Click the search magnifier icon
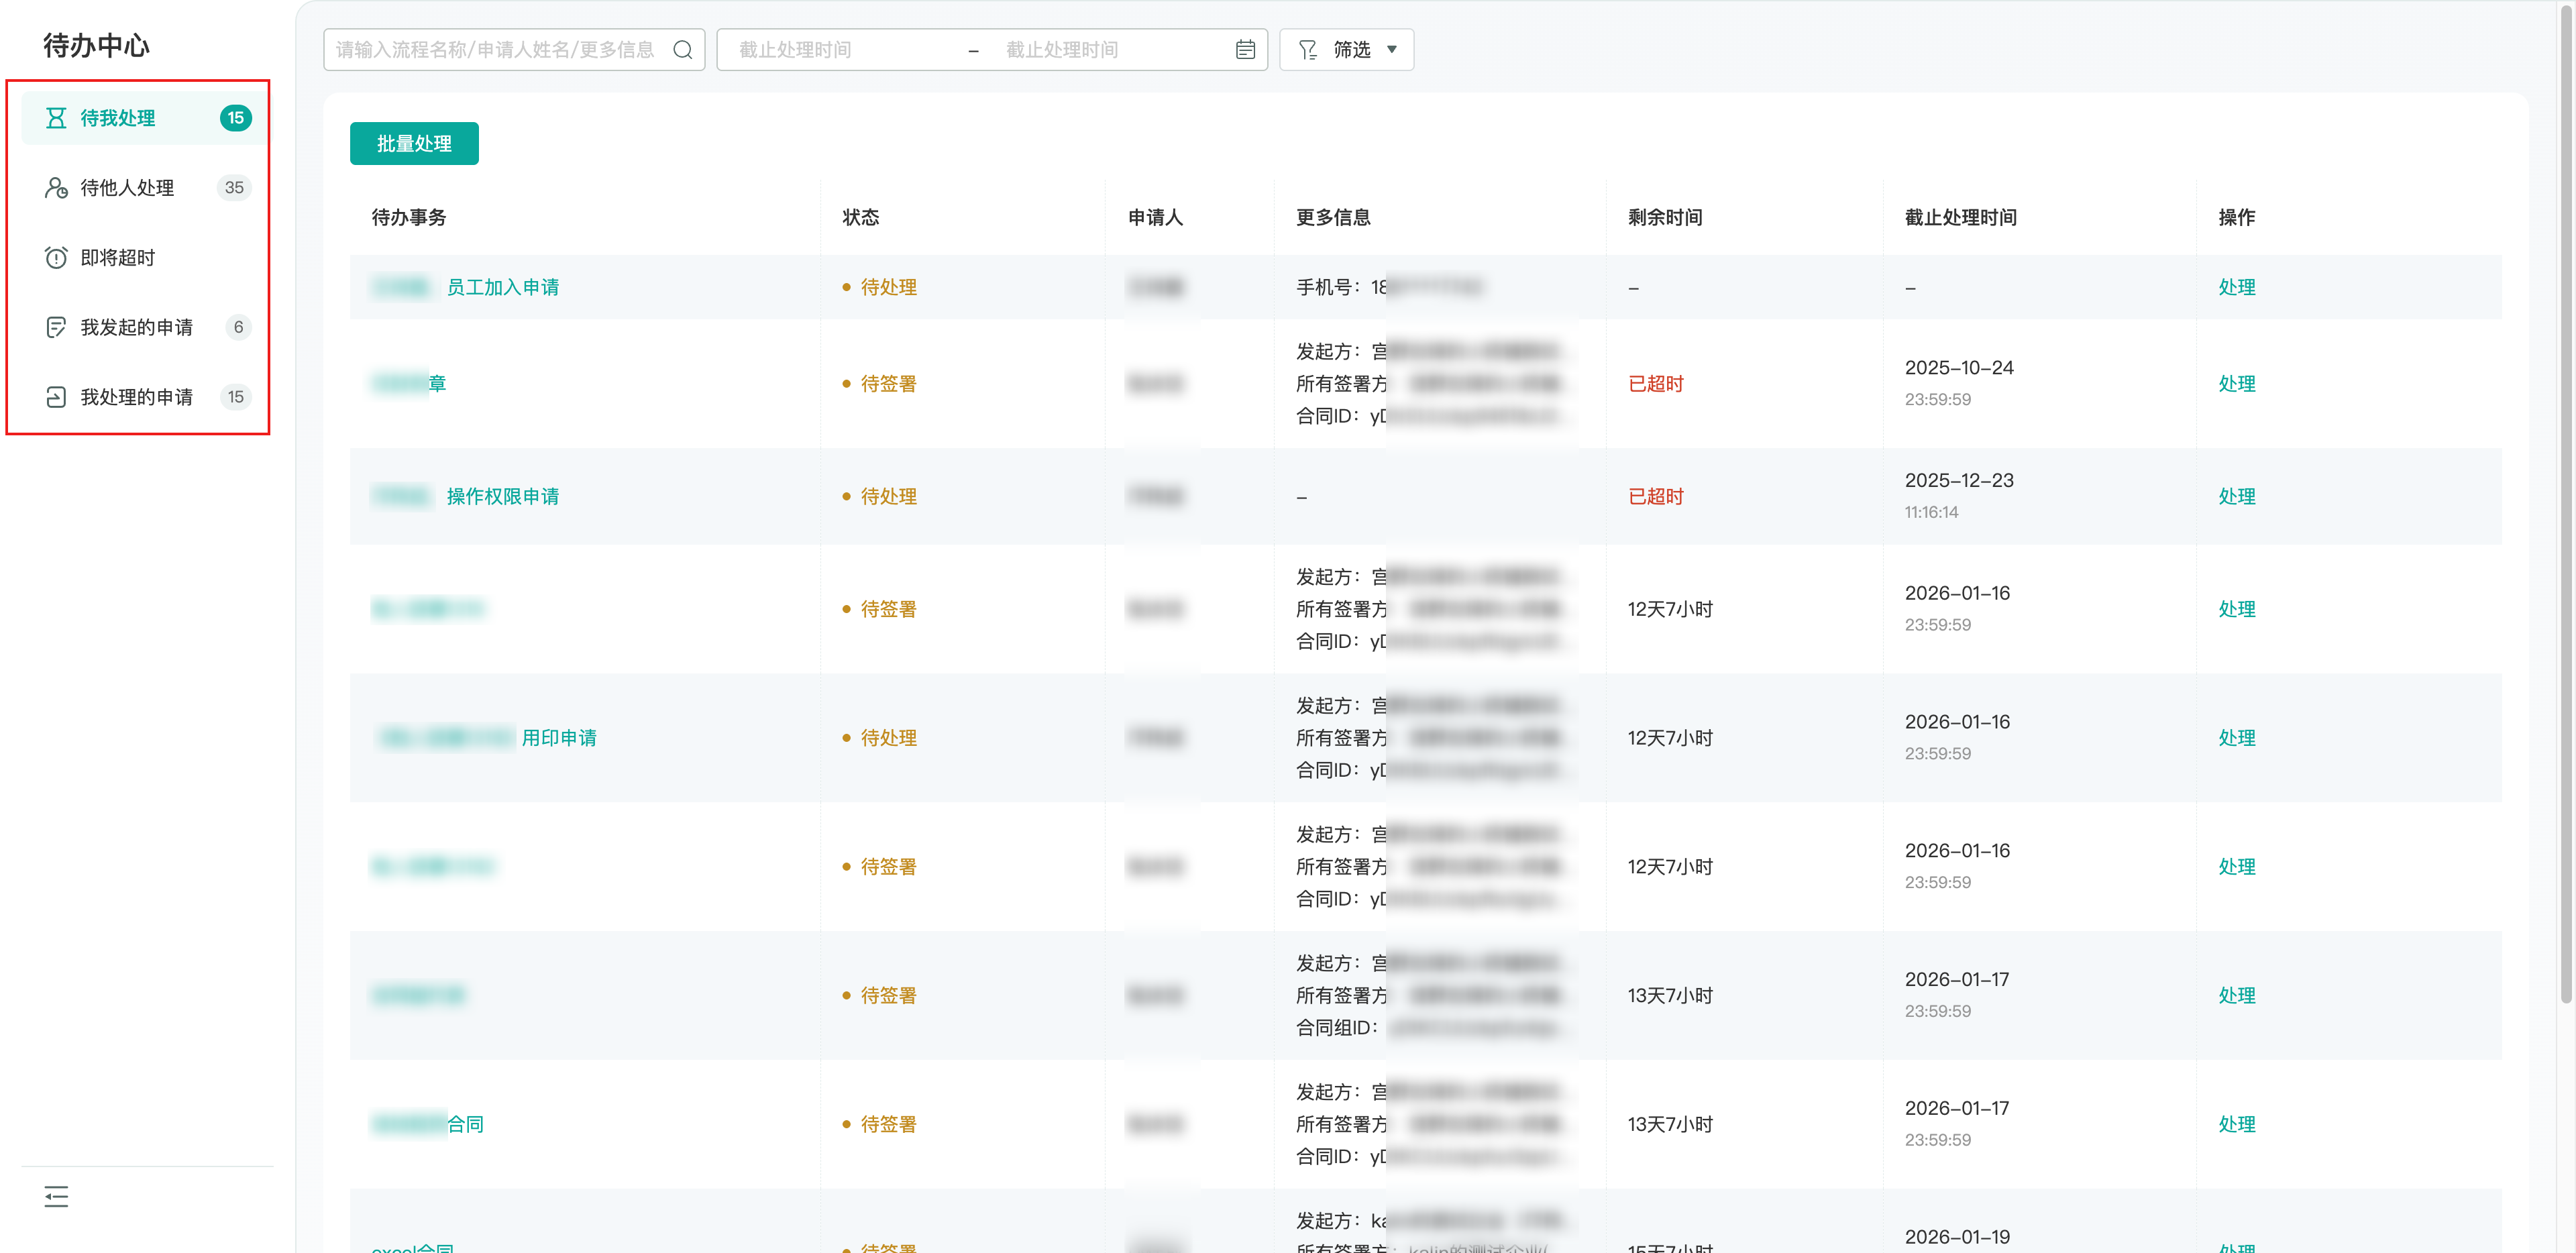 coord(682,50)
